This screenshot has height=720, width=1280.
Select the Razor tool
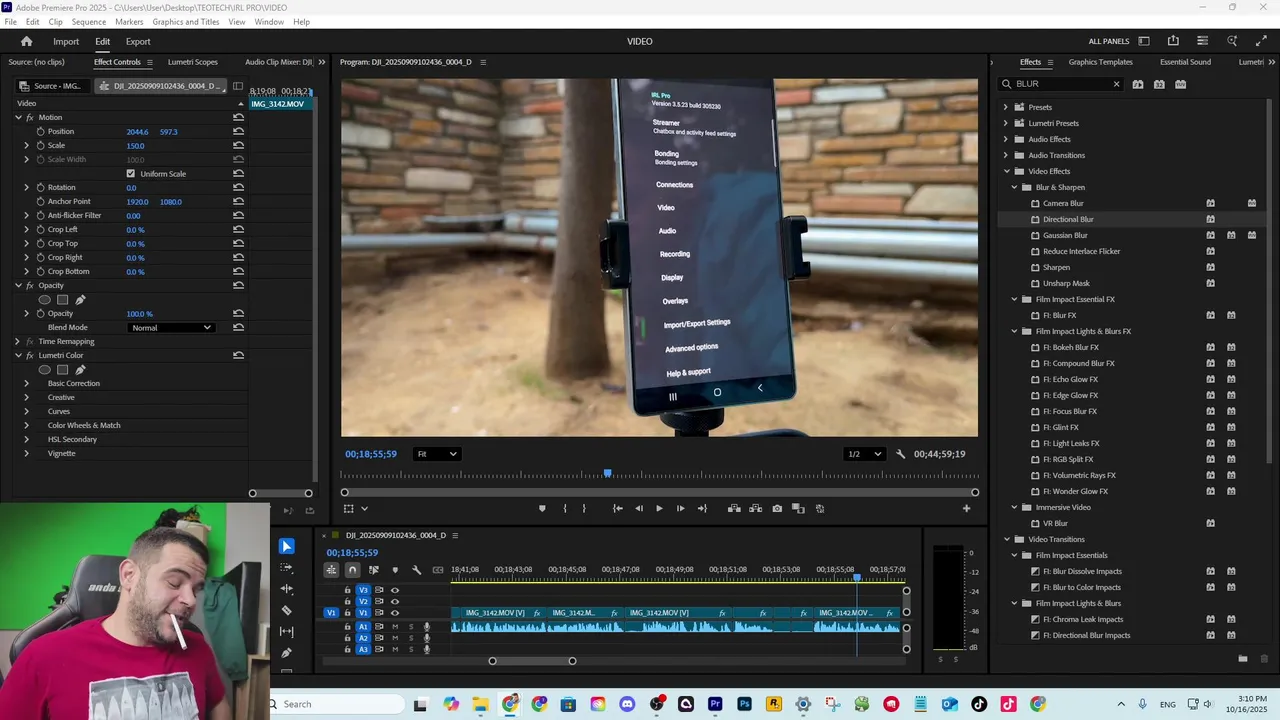coord(287,610)
